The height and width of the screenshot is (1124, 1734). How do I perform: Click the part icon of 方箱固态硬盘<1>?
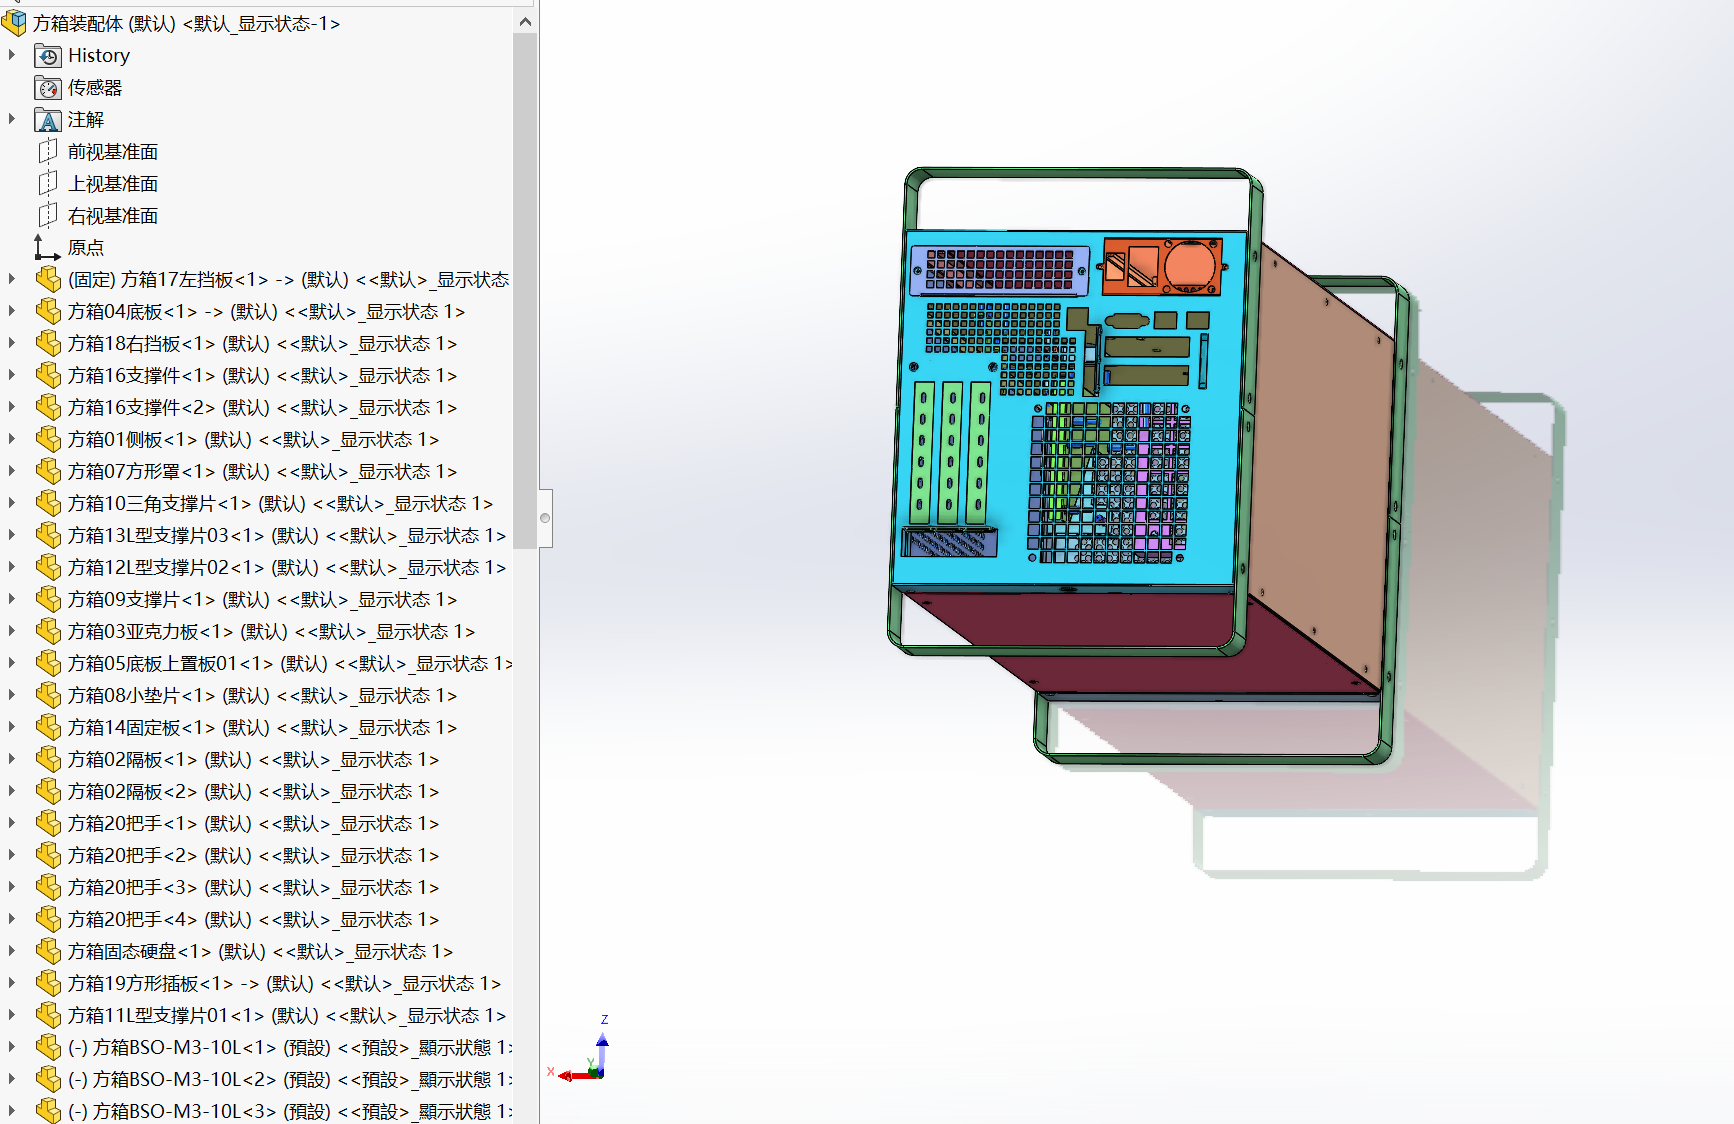click(x=48, y=951)
